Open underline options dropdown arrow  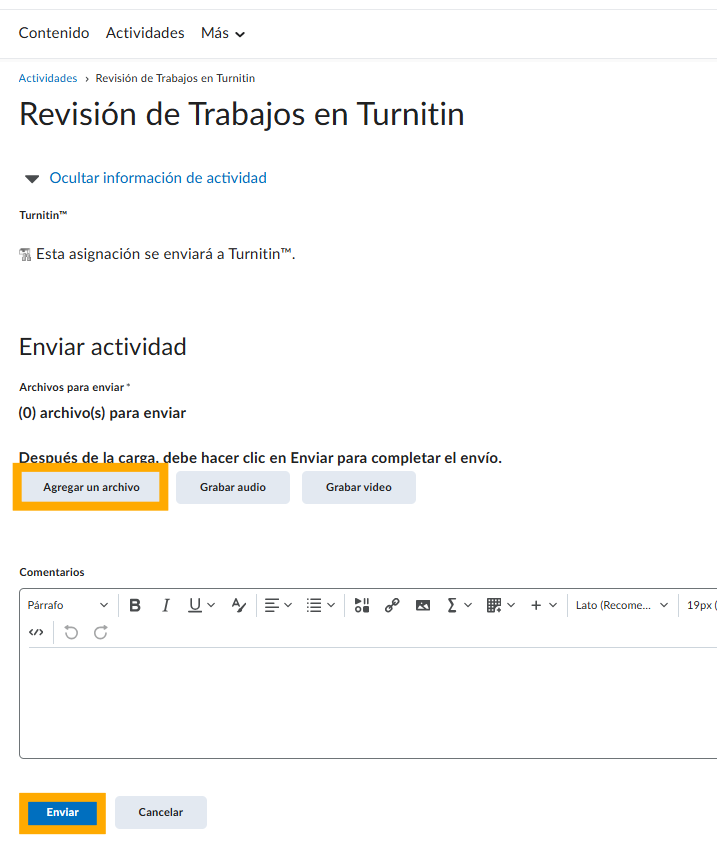click(211, 605)
